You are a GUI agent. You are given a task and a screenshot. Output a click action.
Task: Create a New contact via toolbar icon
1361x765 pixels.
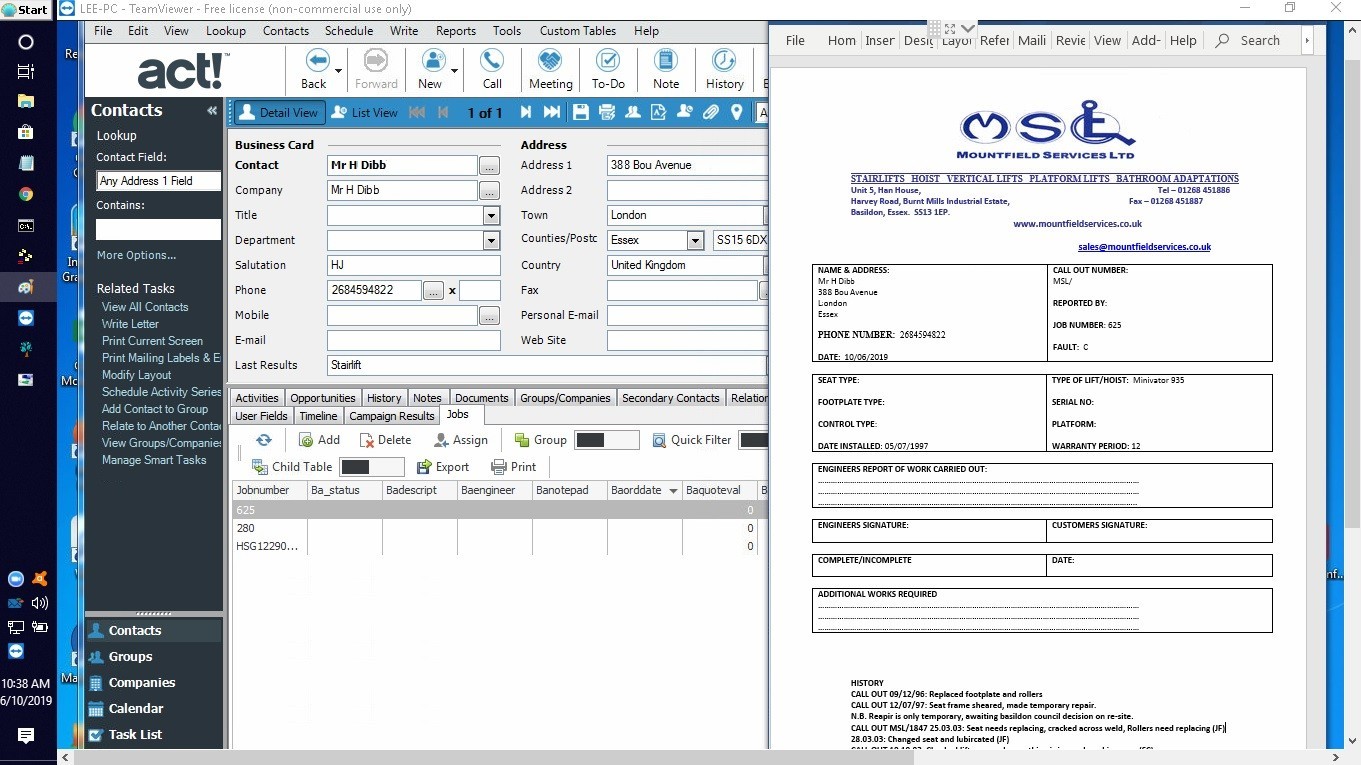432,61
